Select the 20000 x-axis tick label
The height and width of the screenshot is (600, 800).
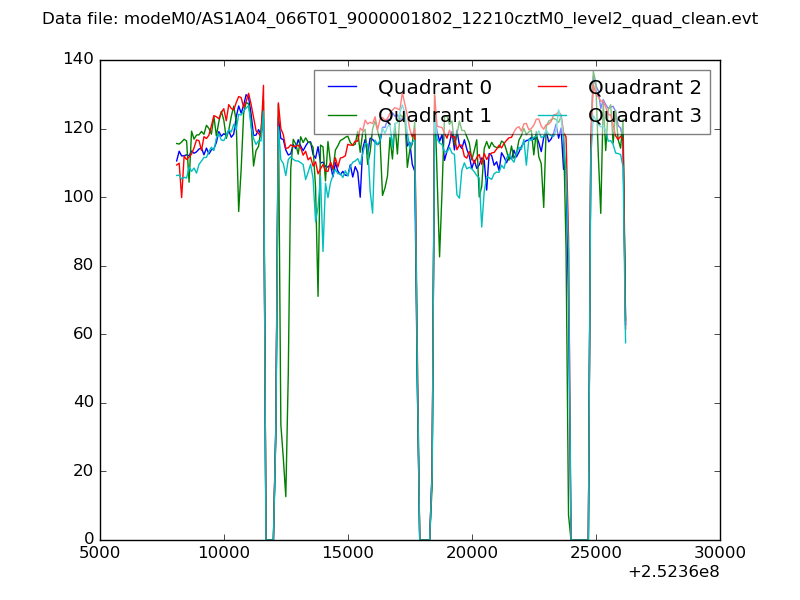[x=472, y=553]
